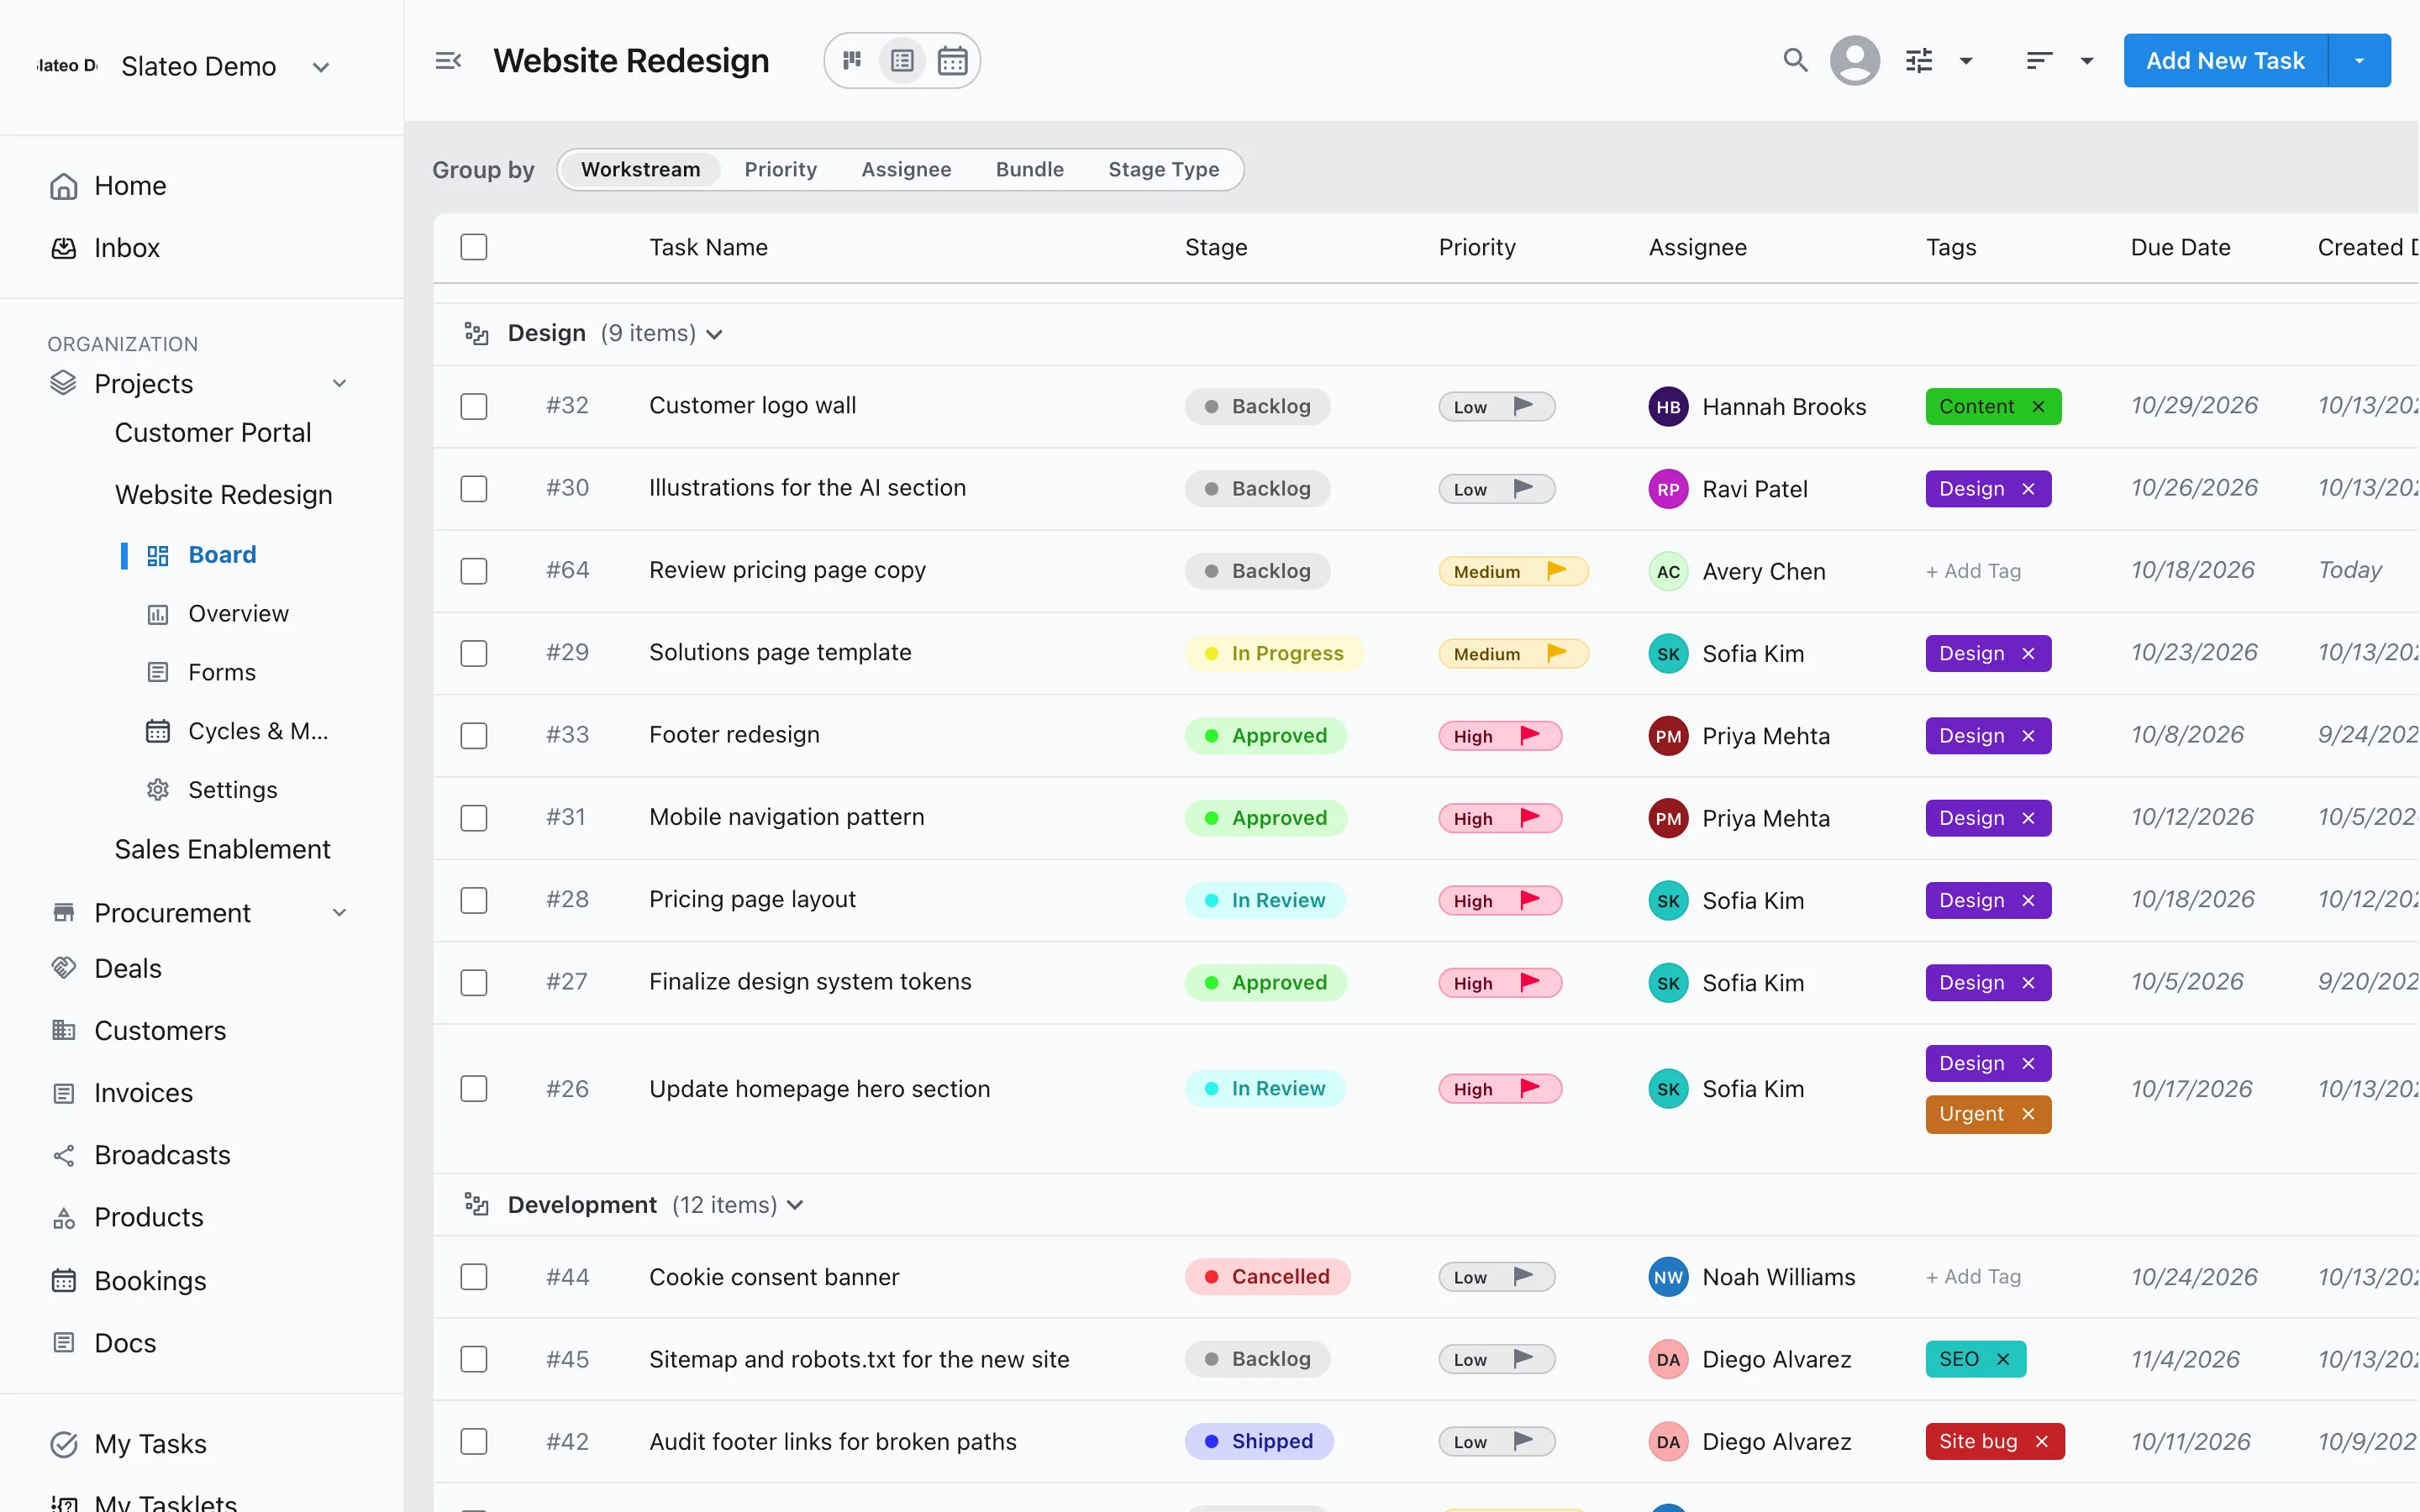Group by Assignee
2420x1512 pixels.
(x=906, y=169)
